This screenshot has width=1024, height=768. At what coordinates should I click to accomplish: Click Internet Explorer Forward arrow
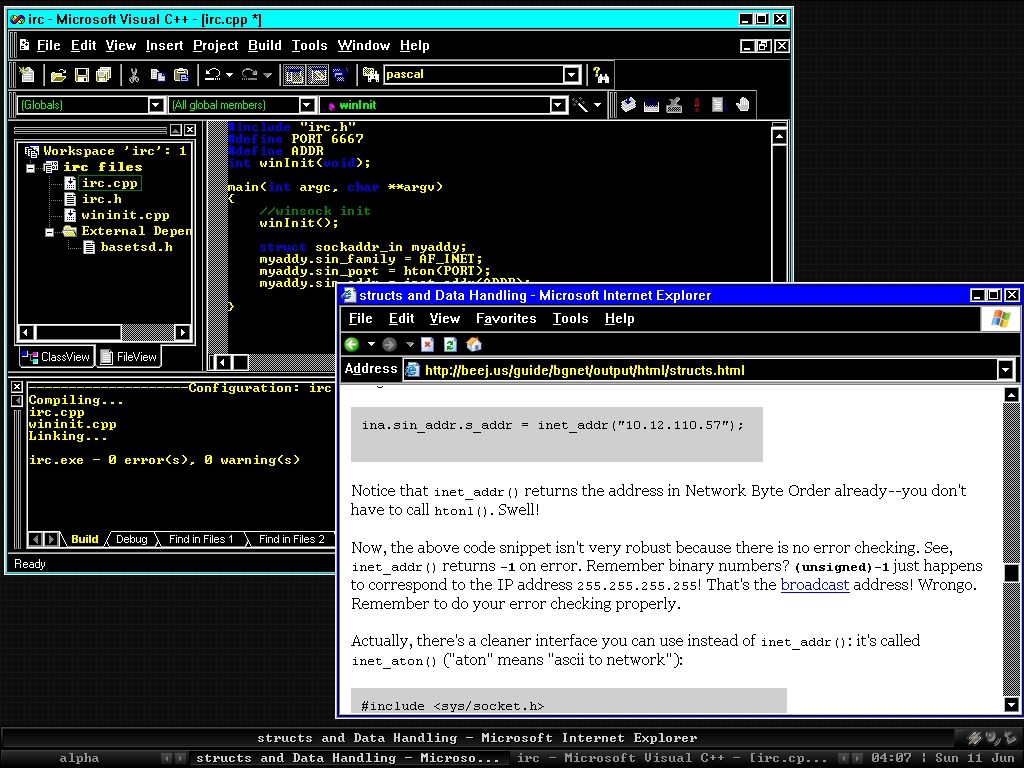click(389, 344)
